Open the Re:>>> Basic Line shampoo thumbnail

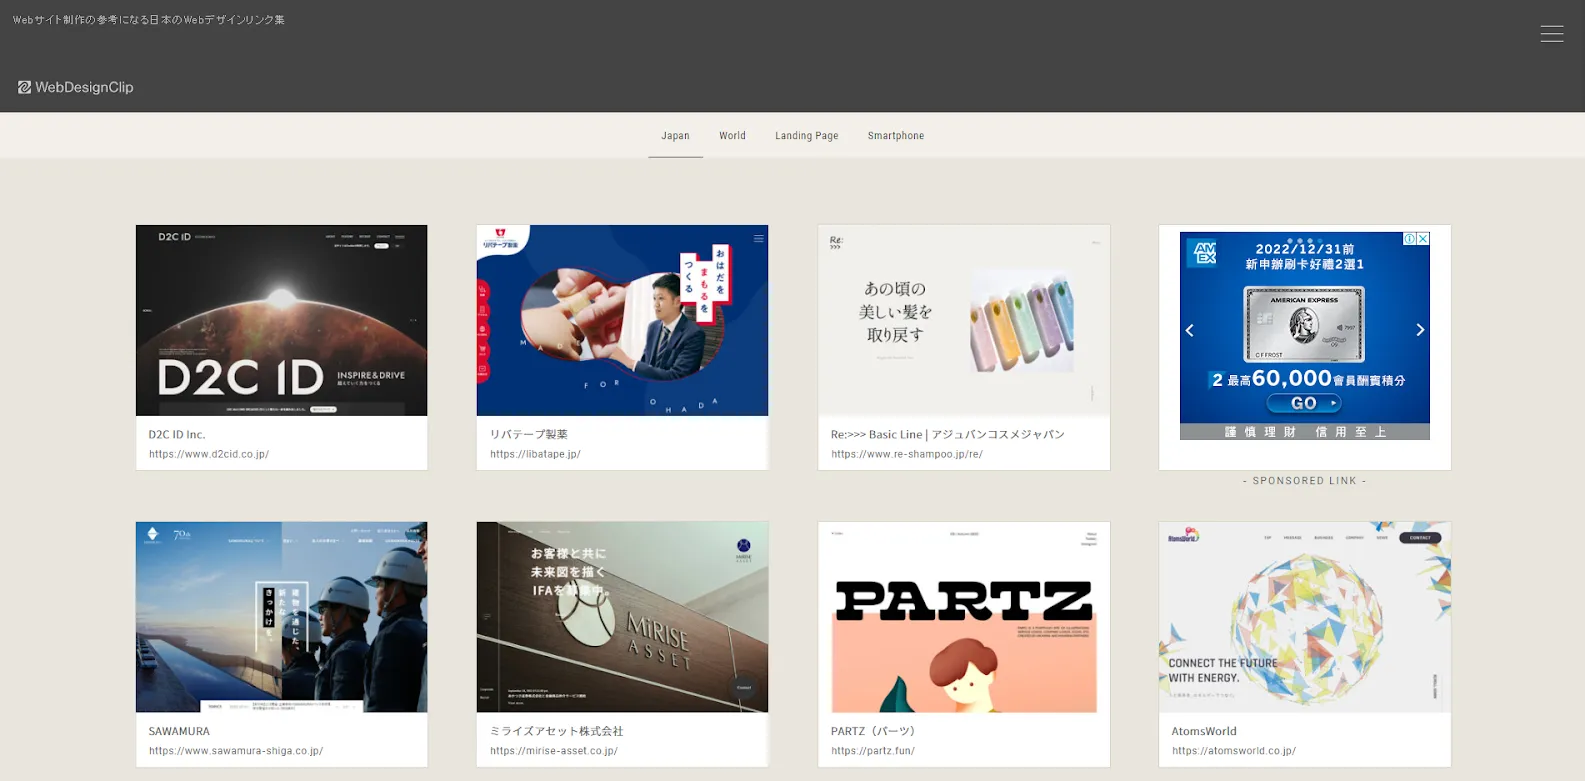point(964,320)
